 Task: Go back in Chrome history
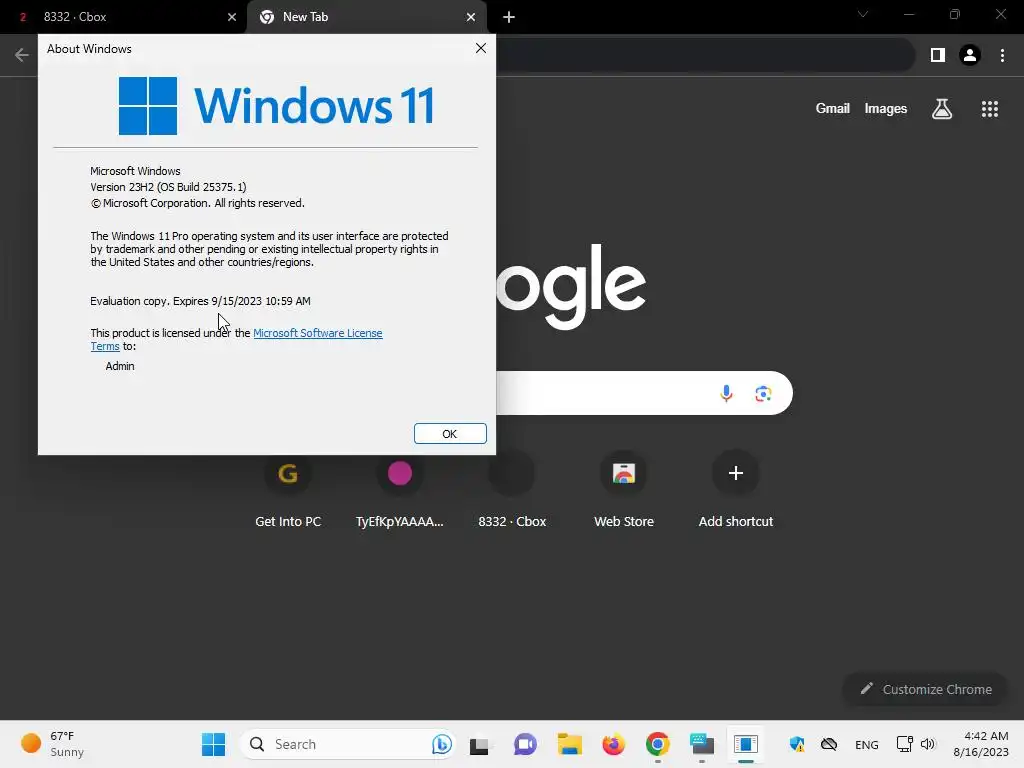[22, 55]
